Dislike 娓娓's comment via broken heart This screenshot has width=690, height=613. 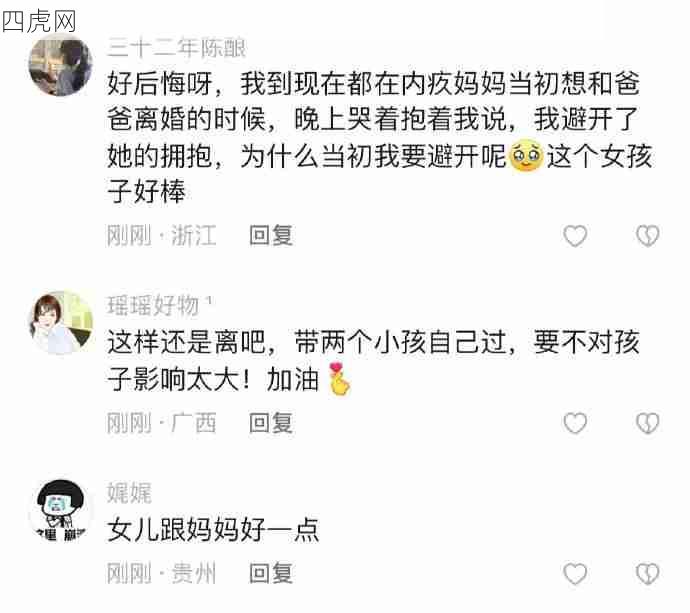[x=647, y=573]
